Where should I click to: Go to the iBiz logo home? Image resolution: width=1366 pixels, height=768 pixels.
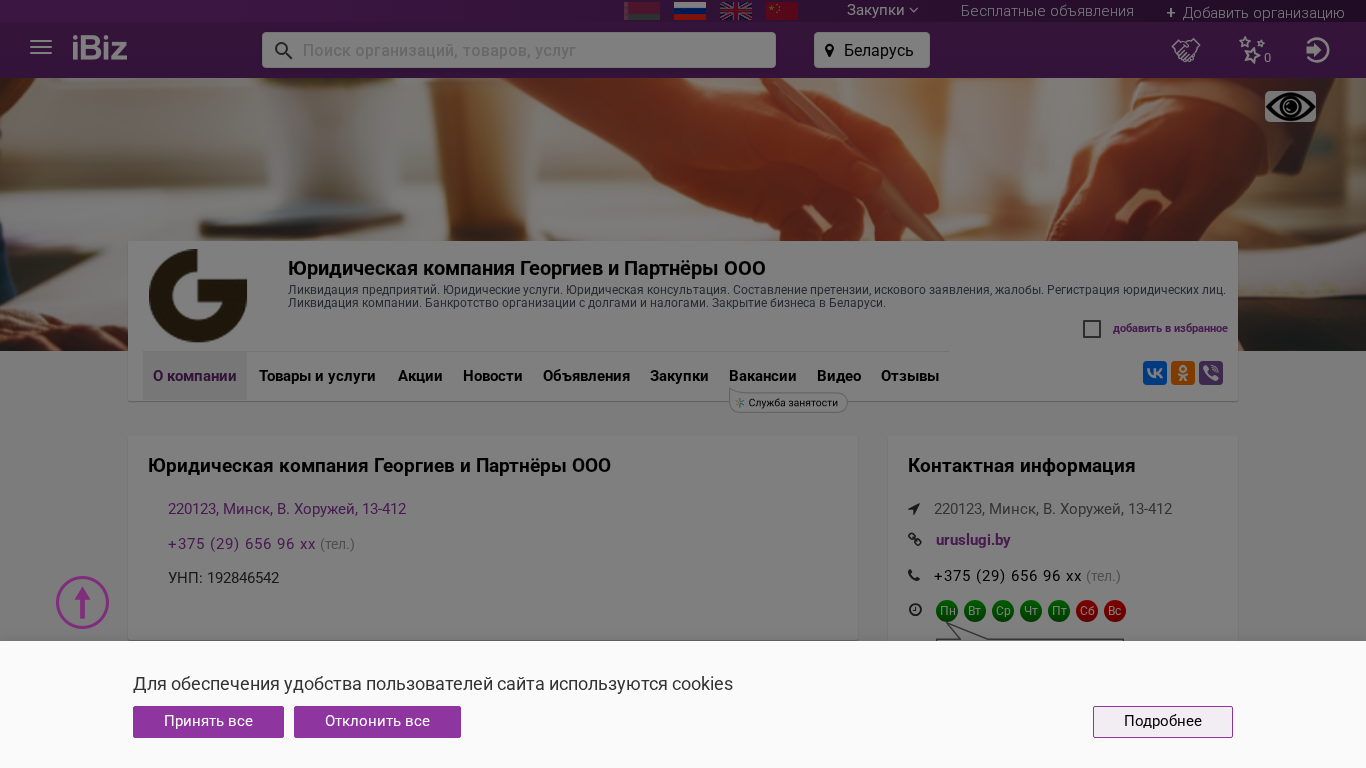(x=100, y=48)
